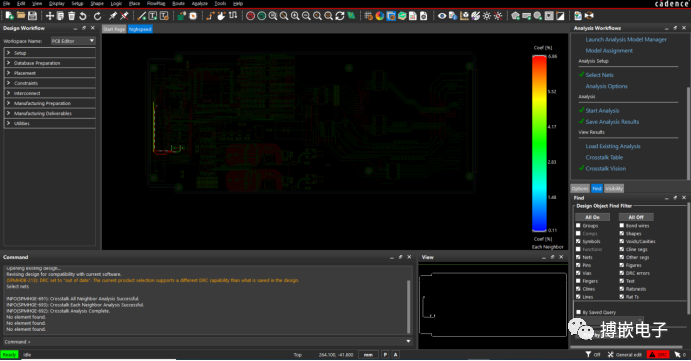The height and width of the screenshot is (361, 691).
Task: Click the Refresh circular arrows icon
Action: 340,16
